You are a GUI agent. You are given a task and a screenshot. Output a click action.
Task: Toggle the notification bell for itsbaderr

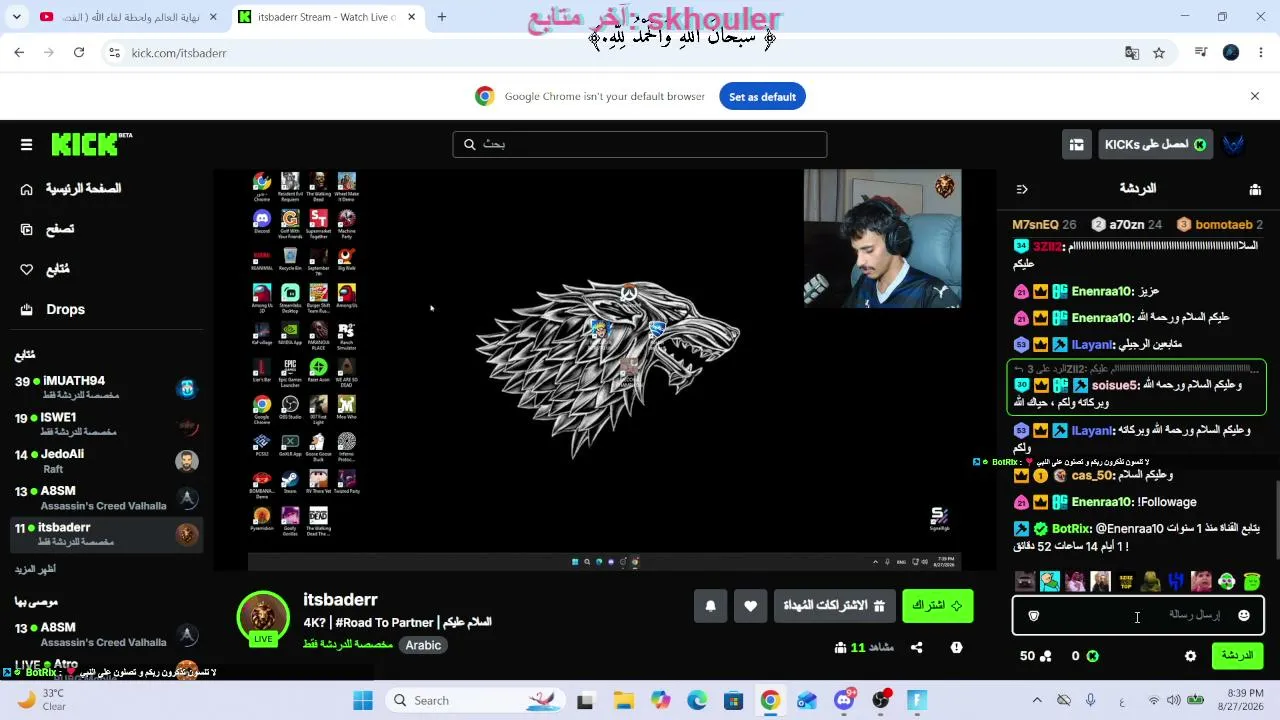(x=710, y=606)
